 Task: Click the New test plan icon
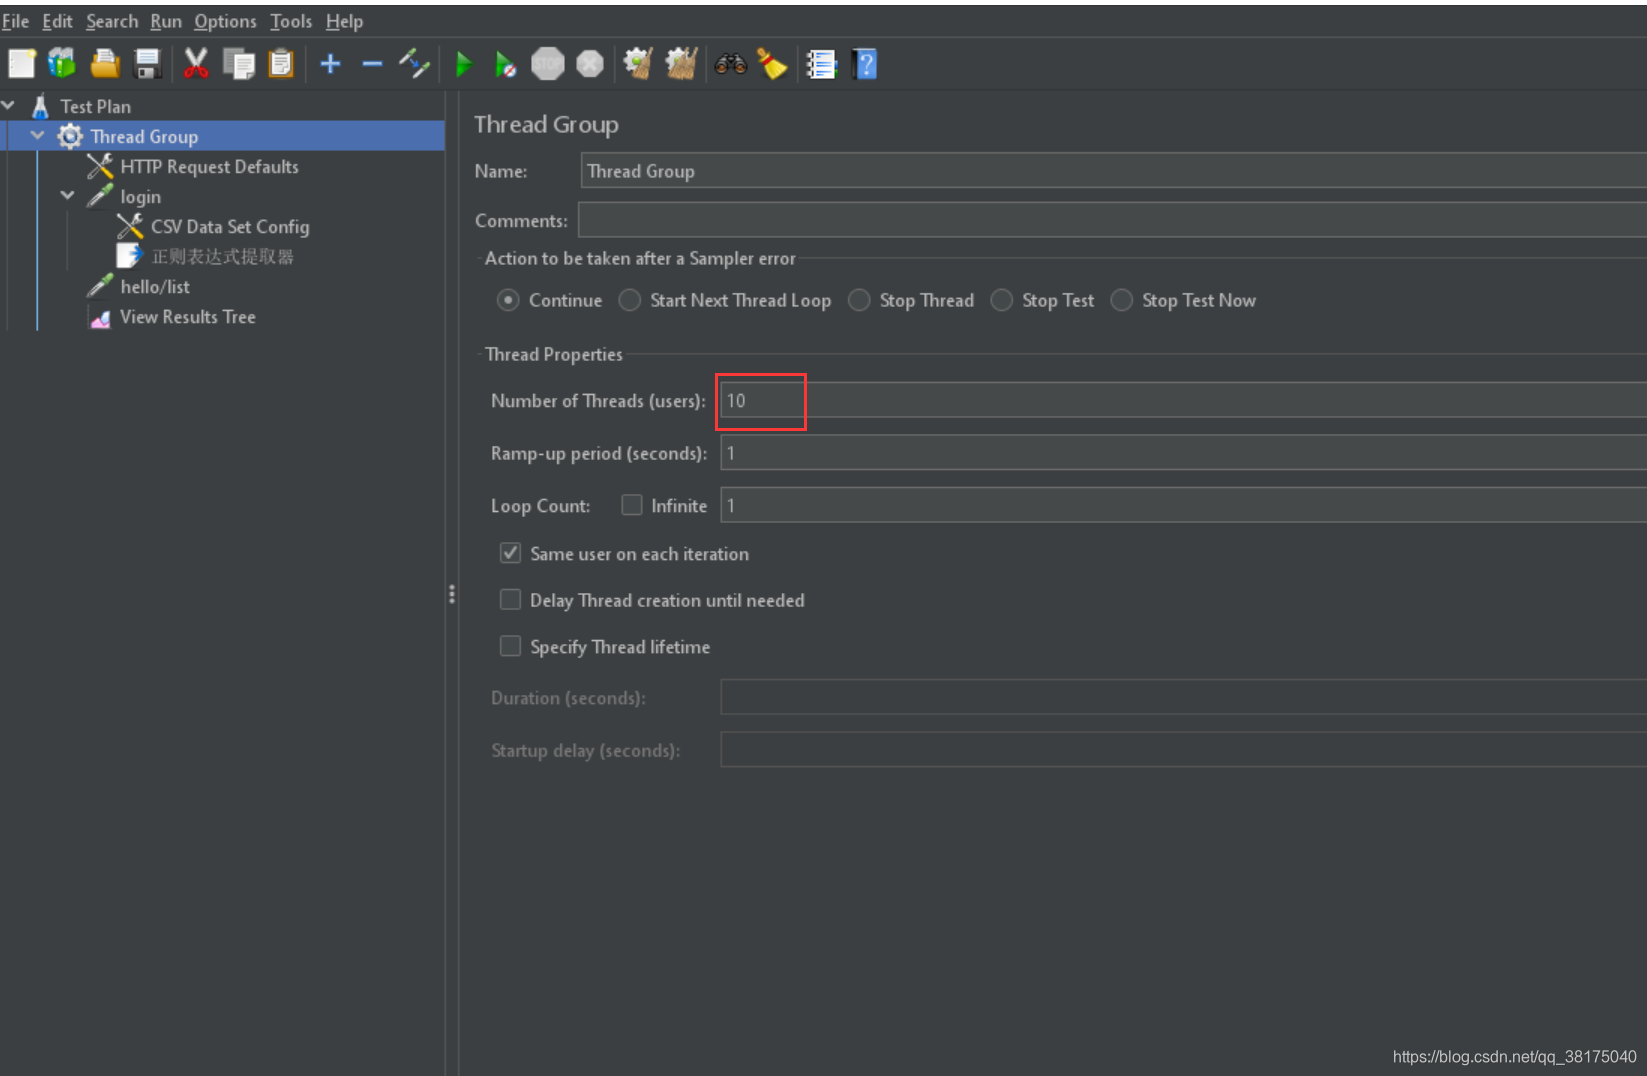(21, 64)
